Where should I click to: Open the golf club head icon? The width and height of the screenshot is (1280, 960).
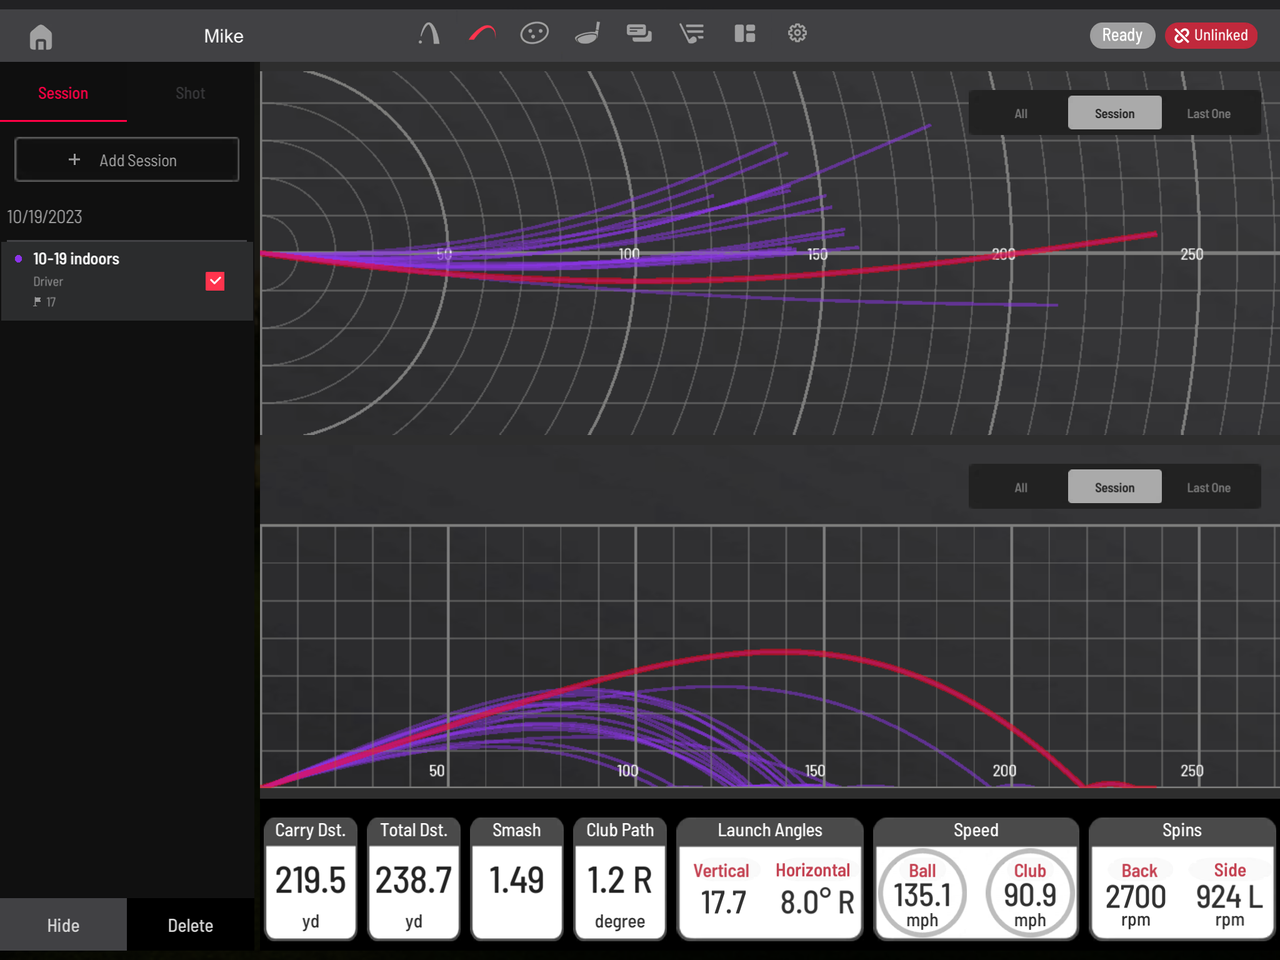(588, 34)
